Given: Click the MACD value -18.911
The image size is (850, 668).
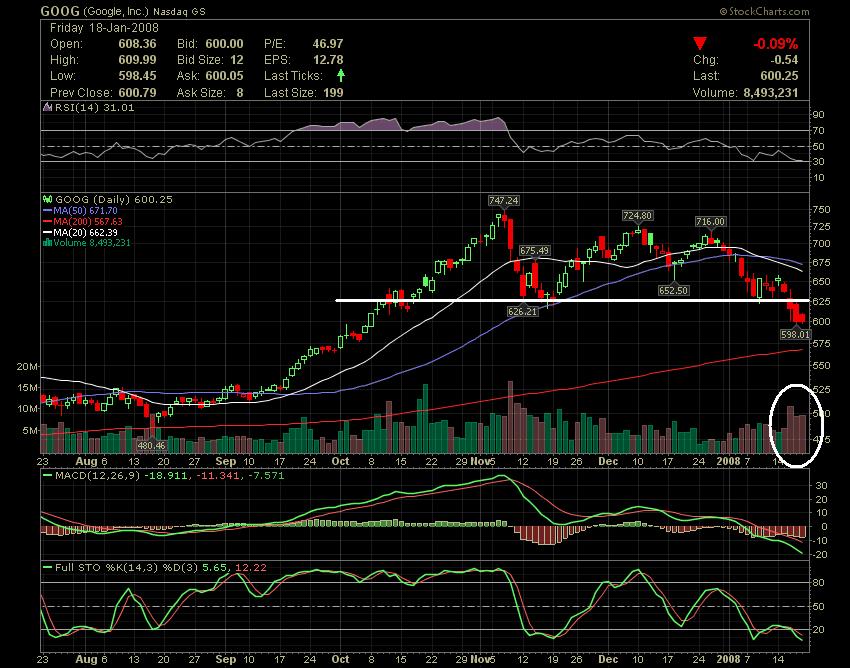Looking at the screenshot, I should click(165, 476).
